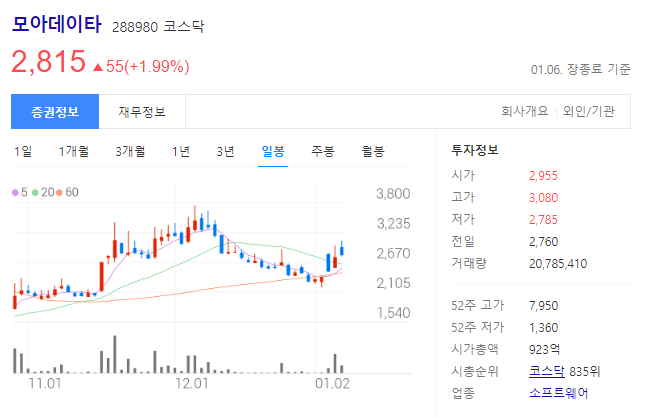Click the 전일 value 2,760
656x417 pixels.
[543, 242]
